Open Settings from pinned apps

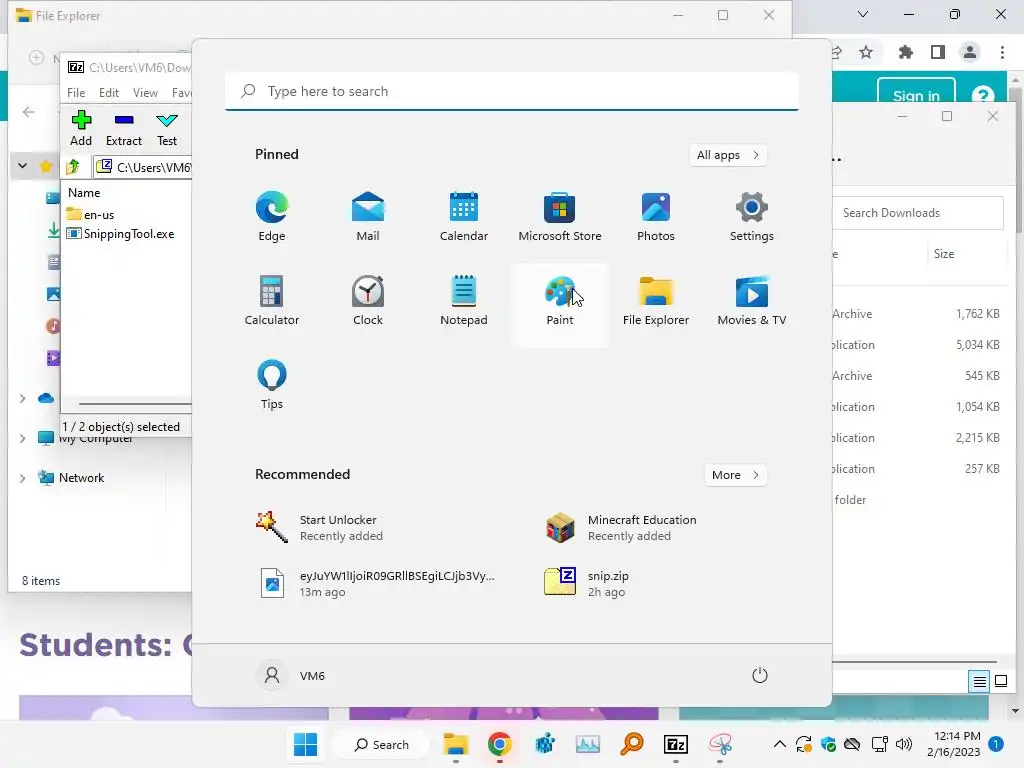click(x=752, y=217)
